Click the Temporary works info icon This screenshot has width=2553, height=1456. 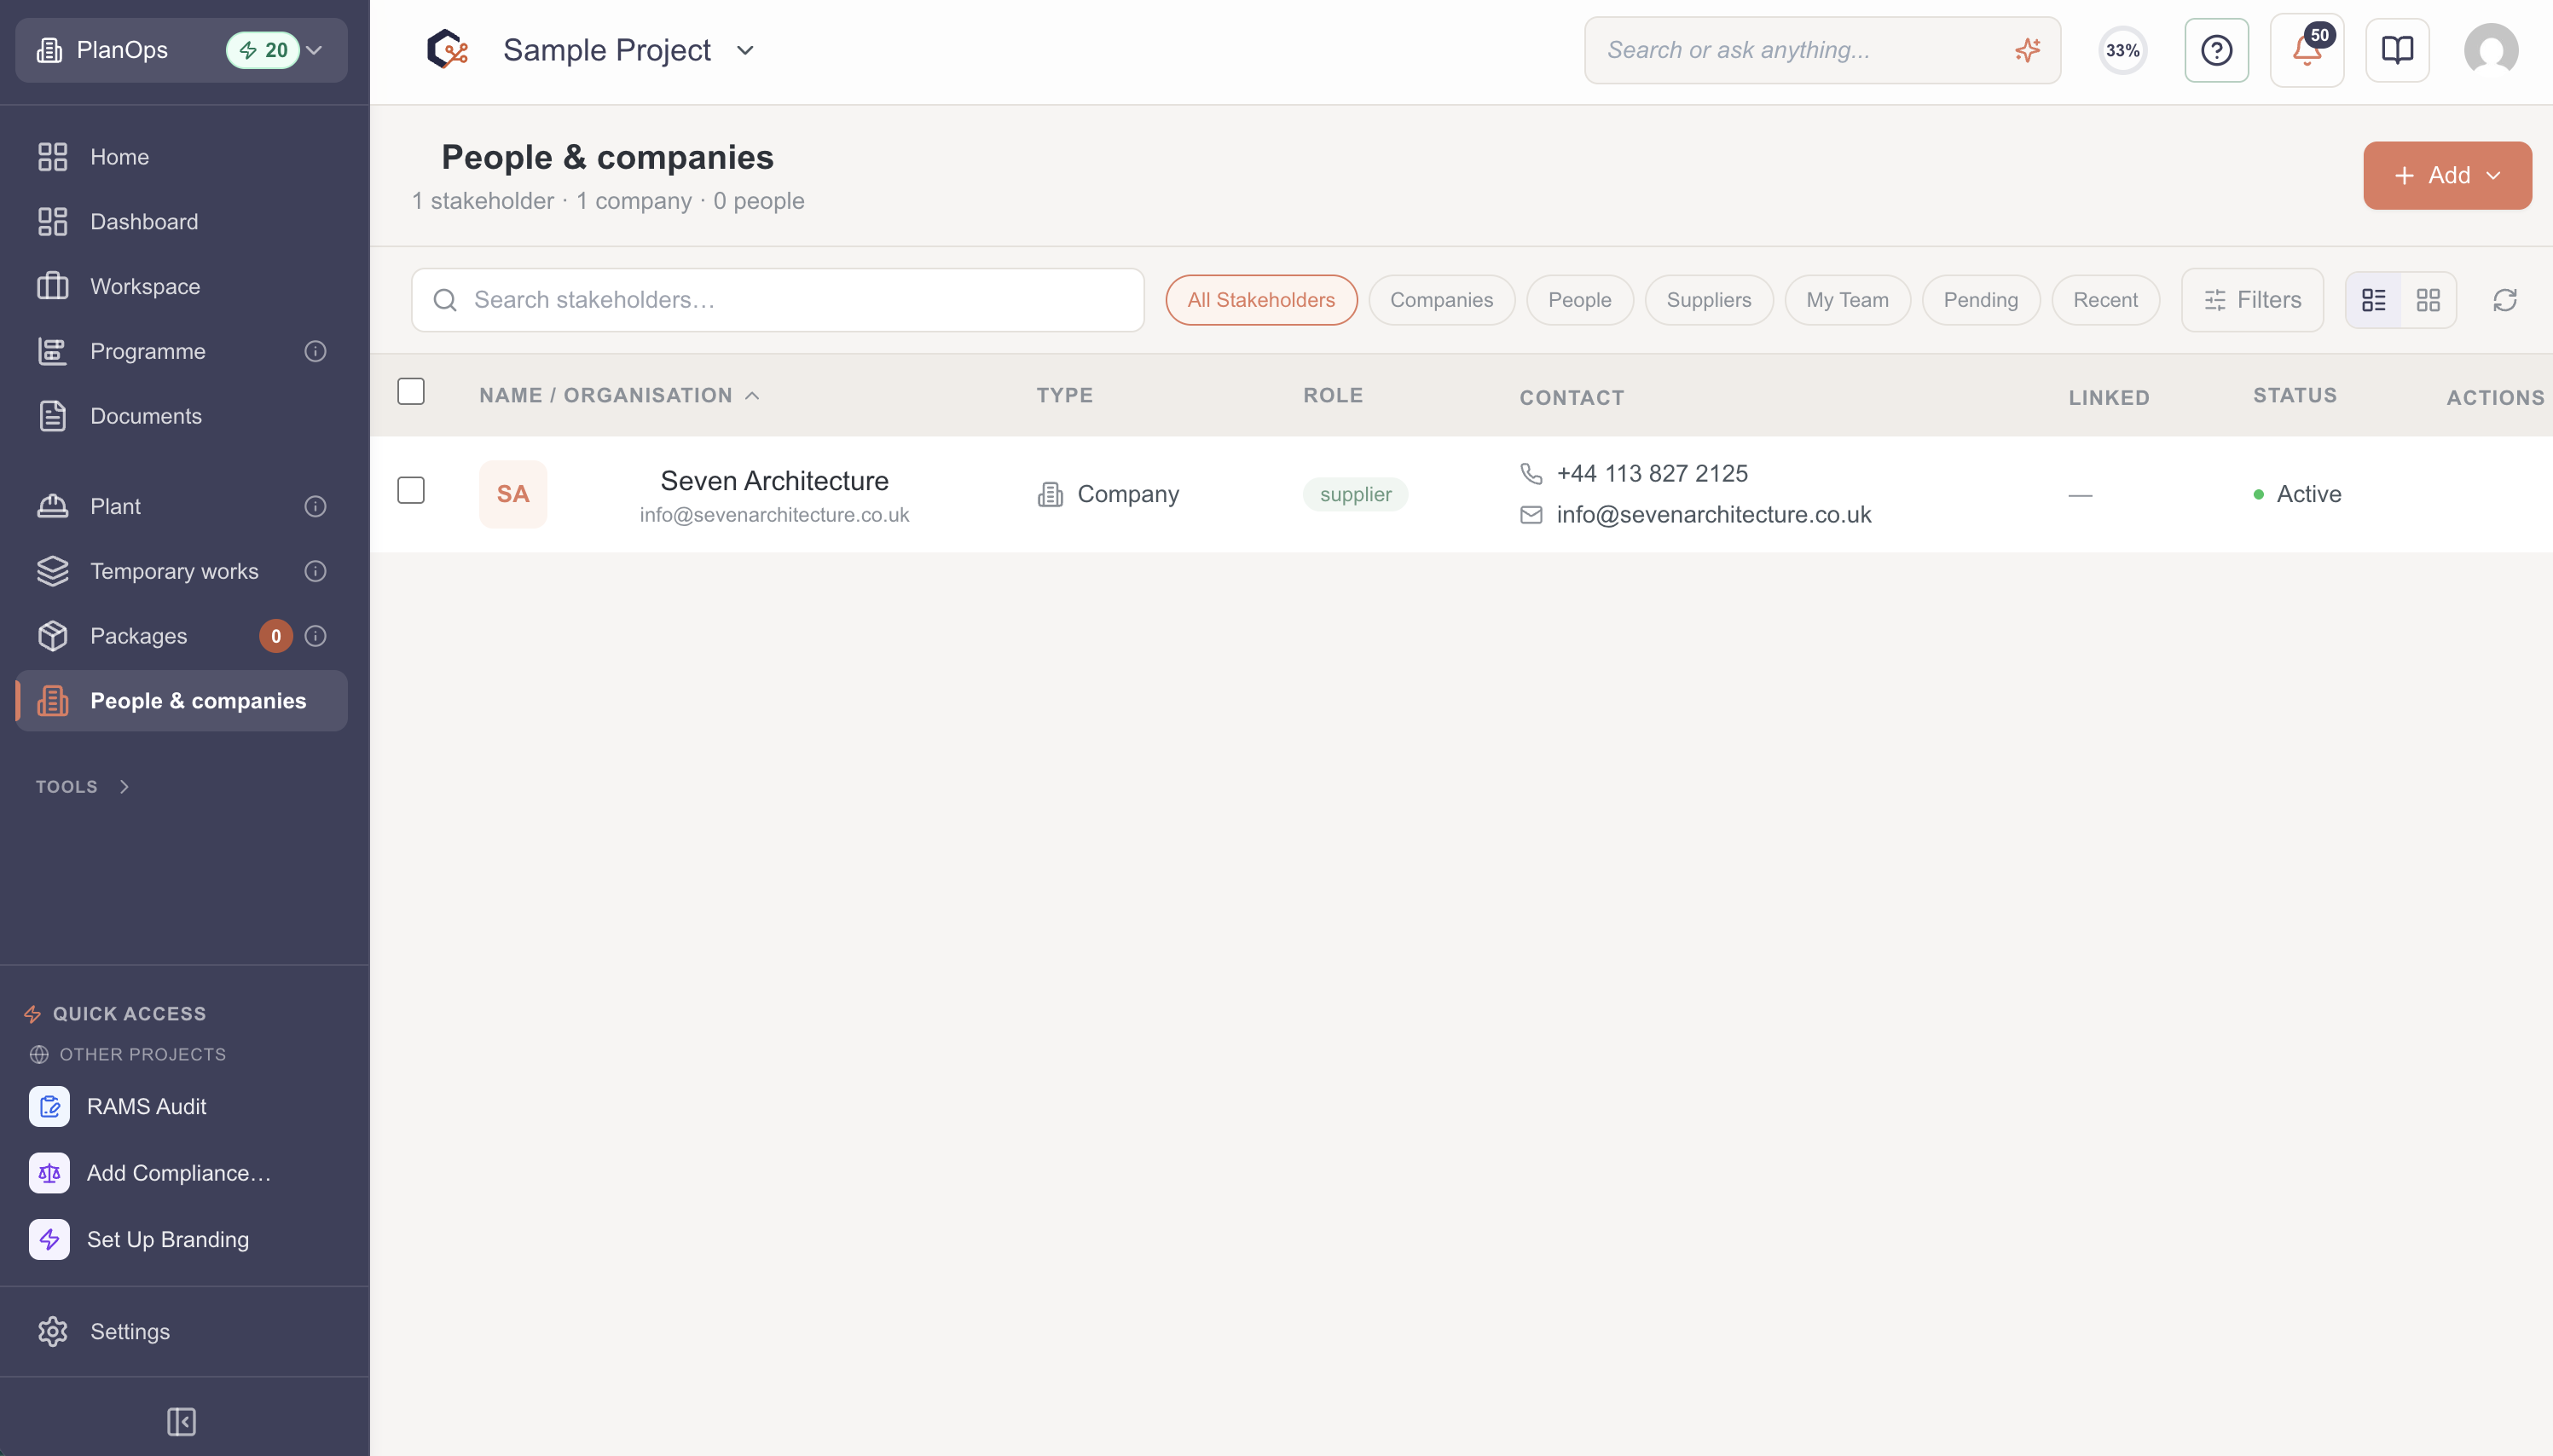315,571
